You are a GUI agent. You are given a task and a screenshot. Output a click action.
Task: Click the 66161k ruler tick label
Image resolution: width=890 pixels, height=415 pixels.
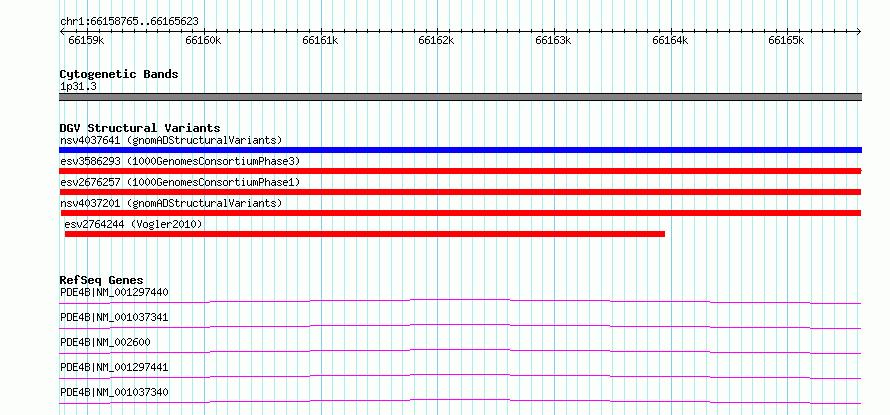320,40
